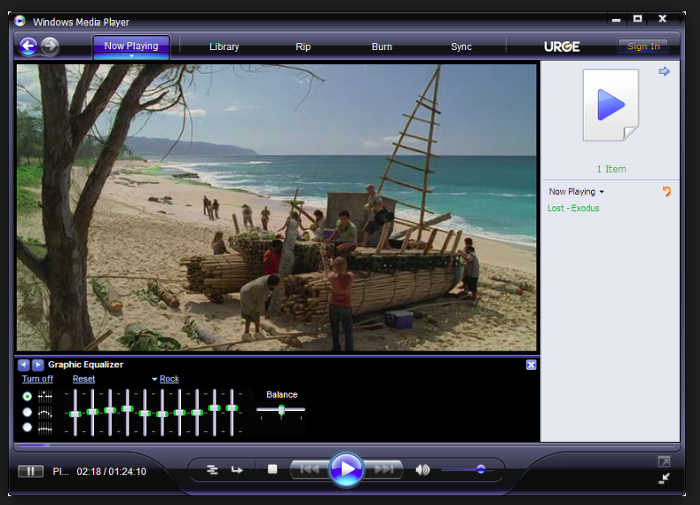This screenshot has height=505, width=700.
Task: Click the volume slider
Action: (467, 470)
